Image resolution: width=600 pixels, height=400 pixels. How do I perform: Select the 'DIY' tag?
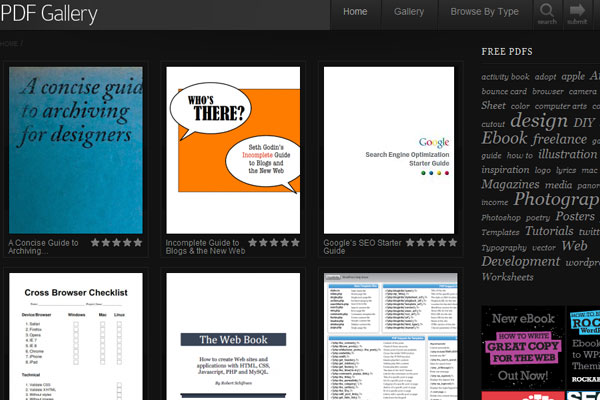tap(584, 122)
